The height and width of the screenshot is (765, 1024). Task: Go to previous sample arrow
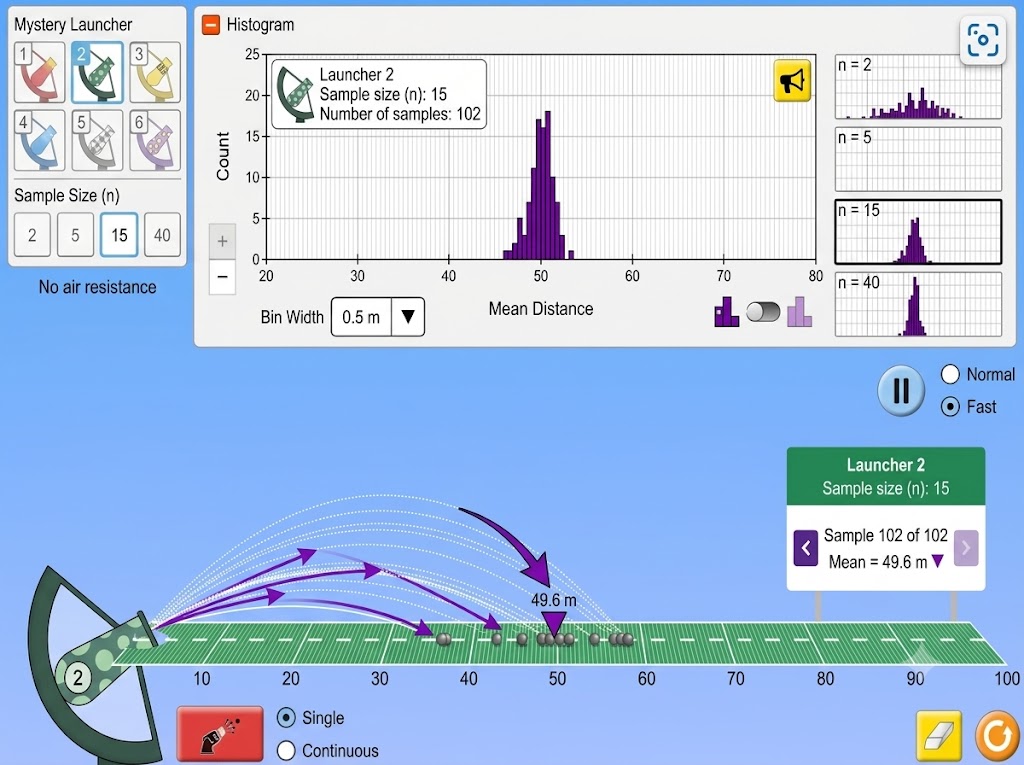click(806, 548)
